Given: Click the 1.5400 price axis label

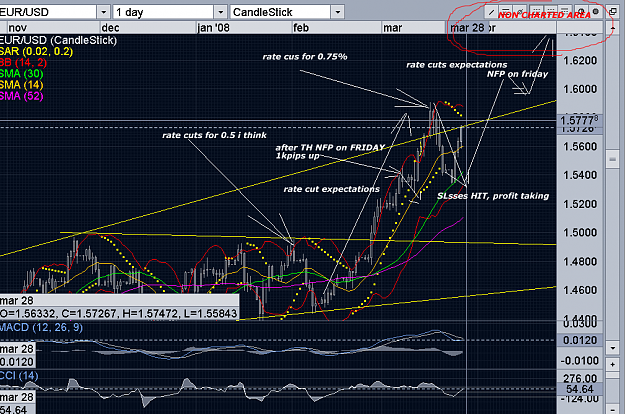Looking at the screenshot, I should pos(580,175).
